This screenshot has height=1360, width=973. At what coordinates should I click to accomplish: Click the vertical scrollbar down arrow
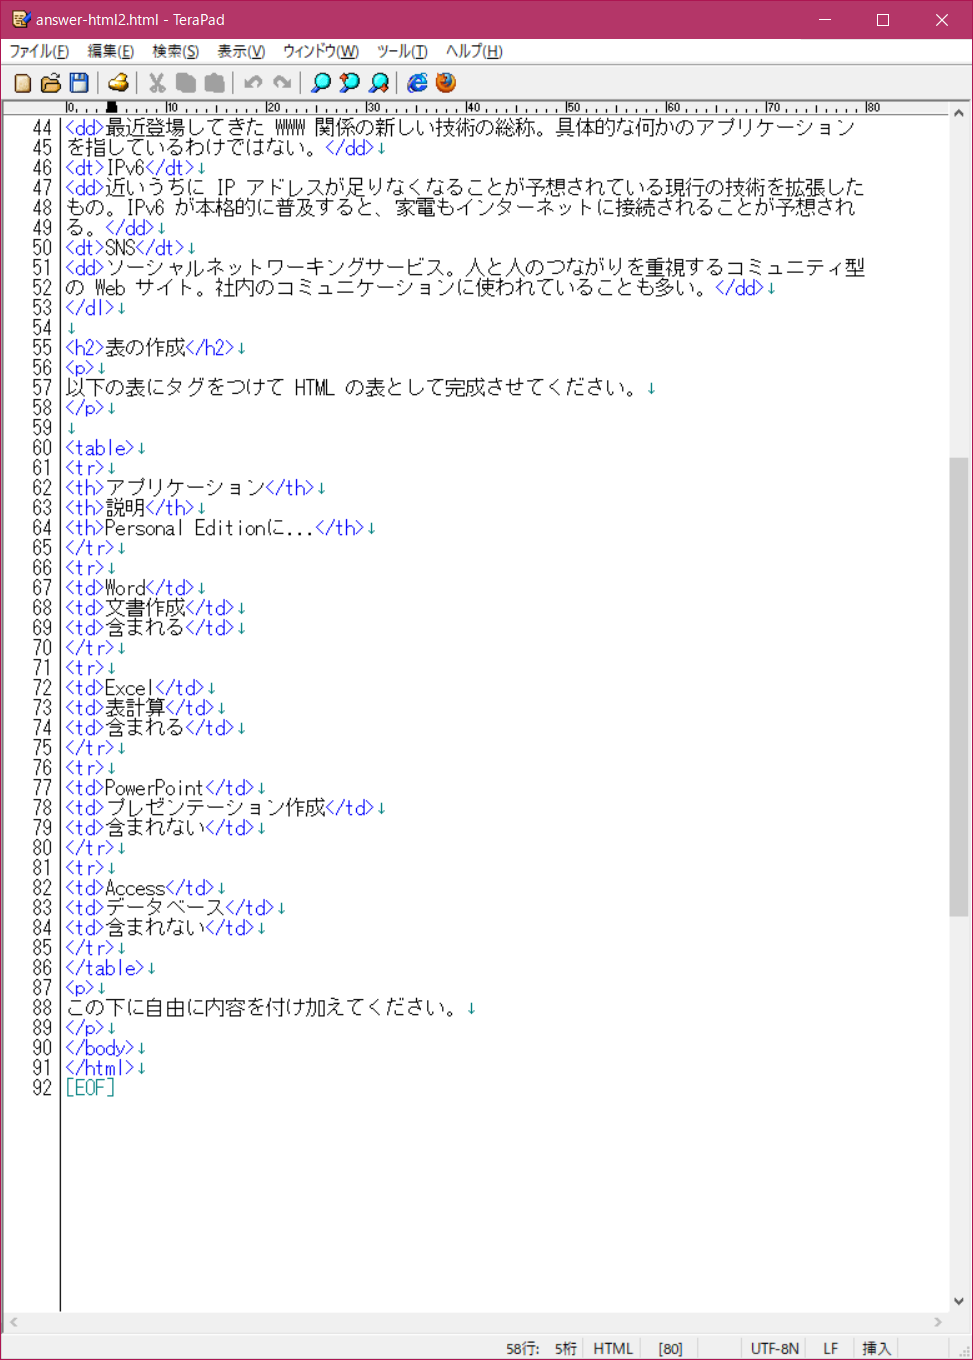(959, 1301)
